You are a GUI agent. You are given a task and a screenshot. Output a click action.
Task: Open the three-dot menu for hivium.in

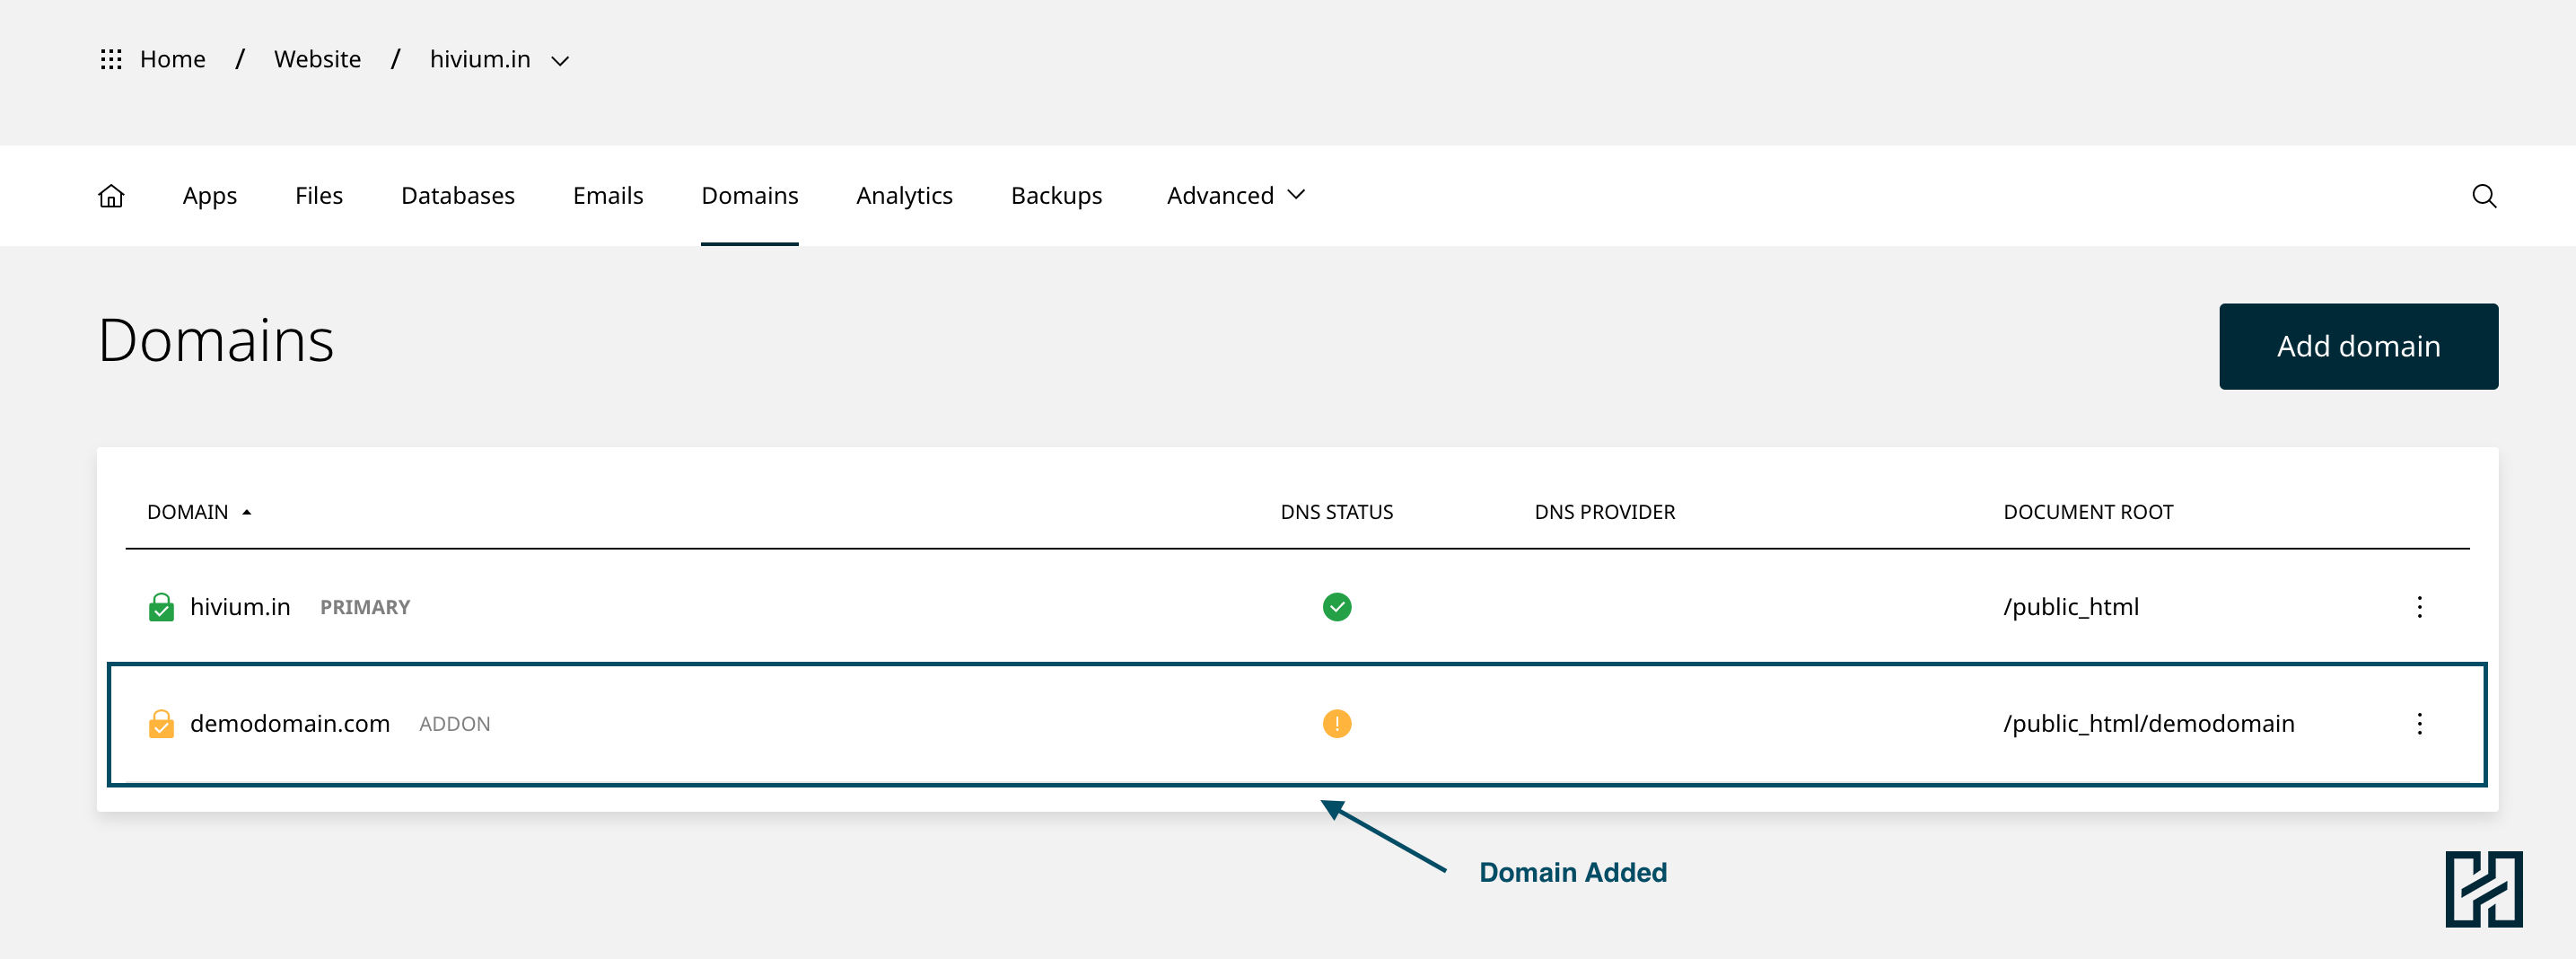point(2419,607)
